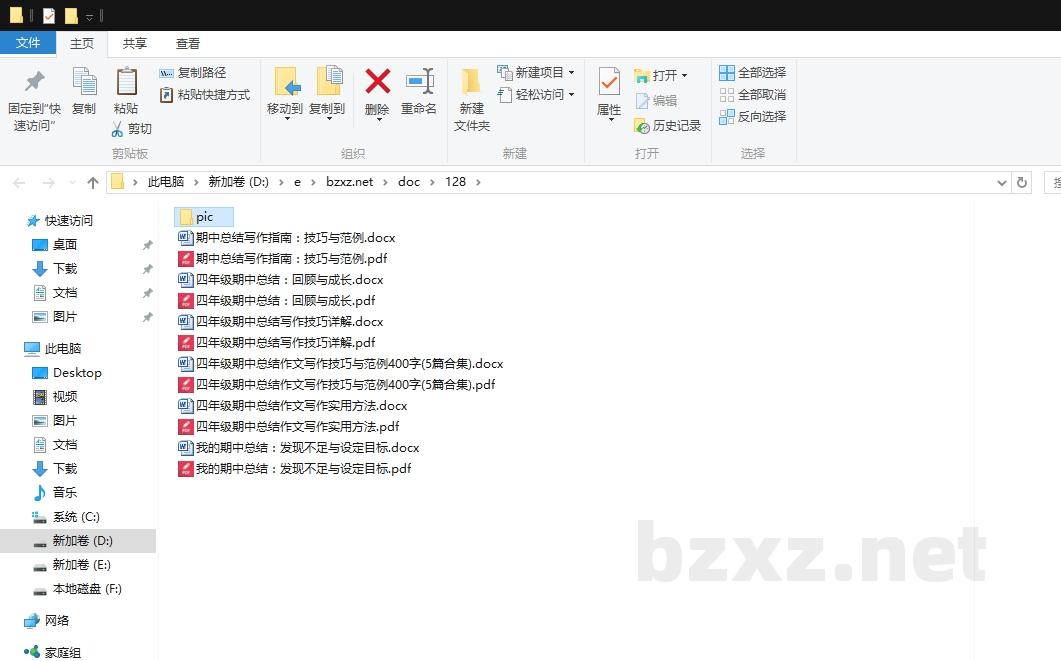Click the Refresh button beside address bar

(1021, 182)
